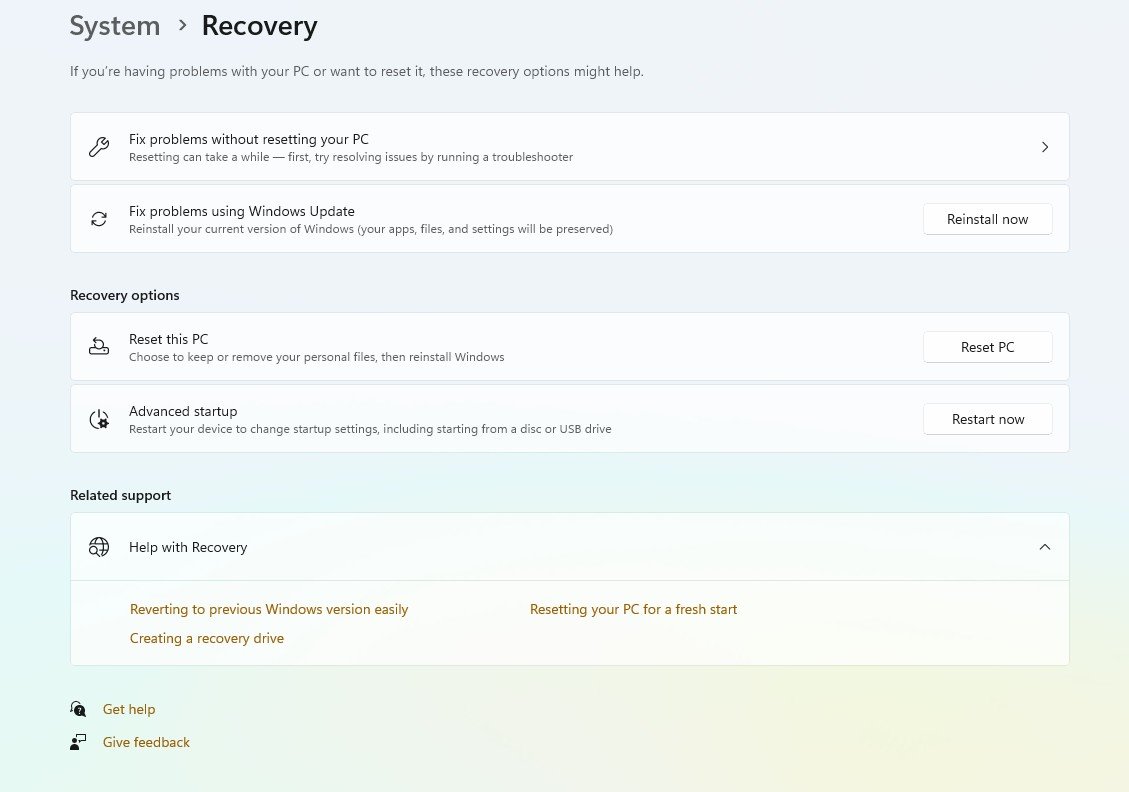The width and height of the screenshot is (1129, 792).
Task: Click the Give feedback person icon
Action: (78, 742)
